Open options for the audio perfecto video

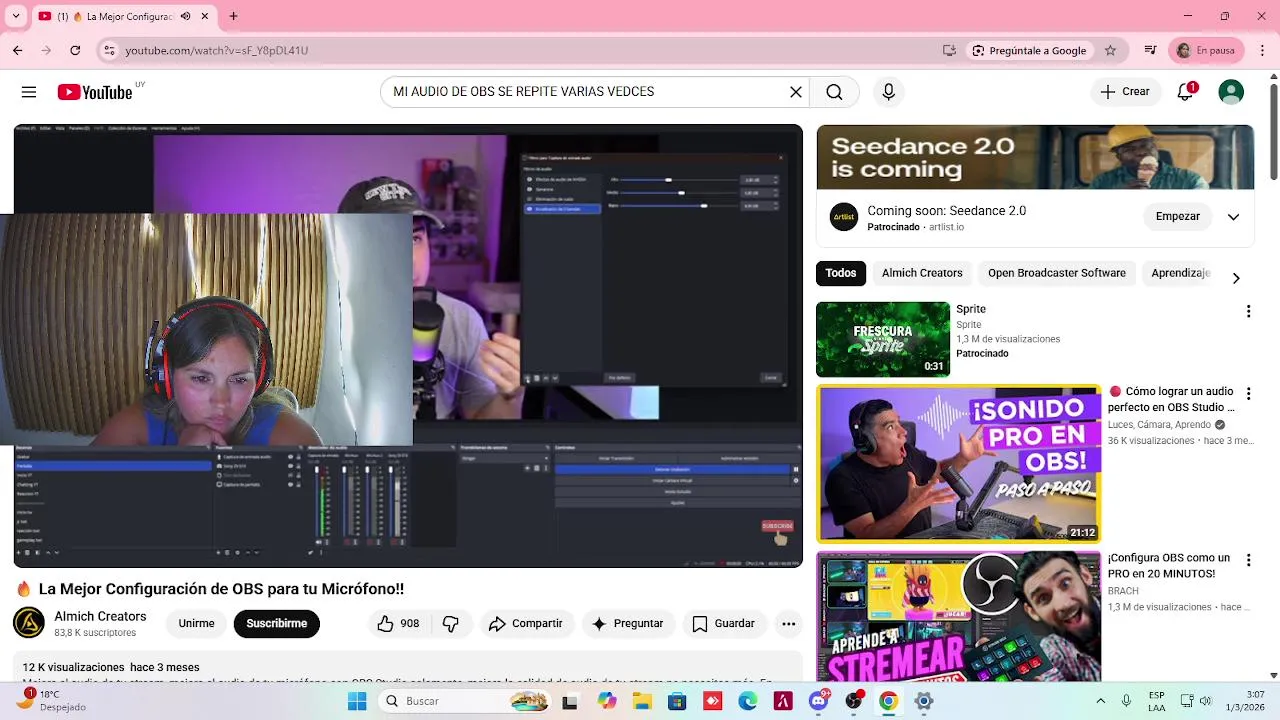[x=1248, y=394]
